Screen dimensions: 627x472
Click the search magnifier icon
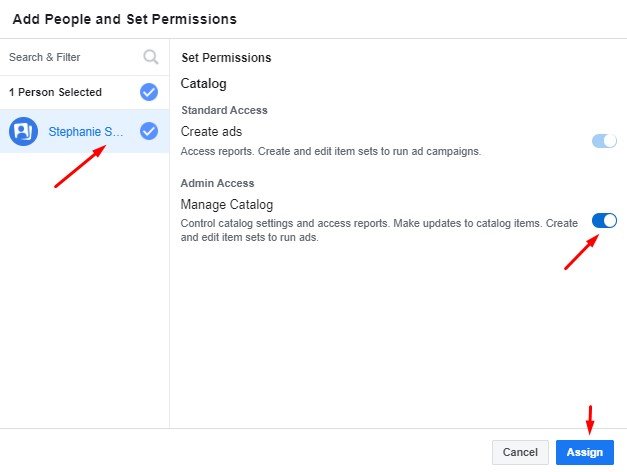pos(151,57)
